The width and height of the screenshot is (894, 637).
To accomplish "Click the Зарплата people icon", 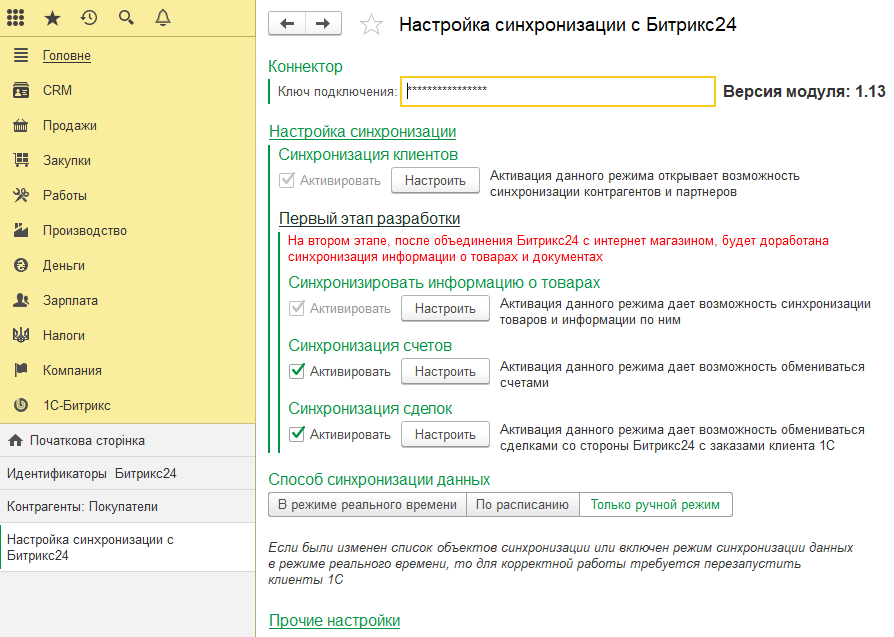I will [21, 301].
